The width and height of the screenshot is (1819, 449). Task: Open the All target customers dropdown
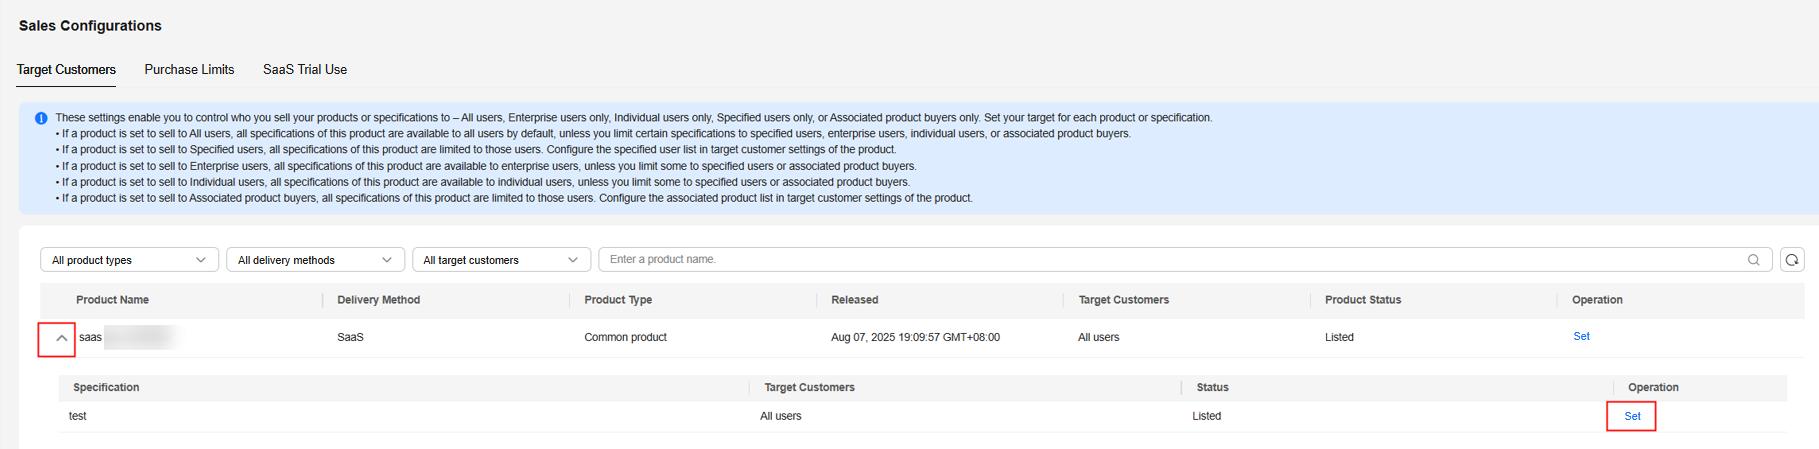(x=501, y=260)
